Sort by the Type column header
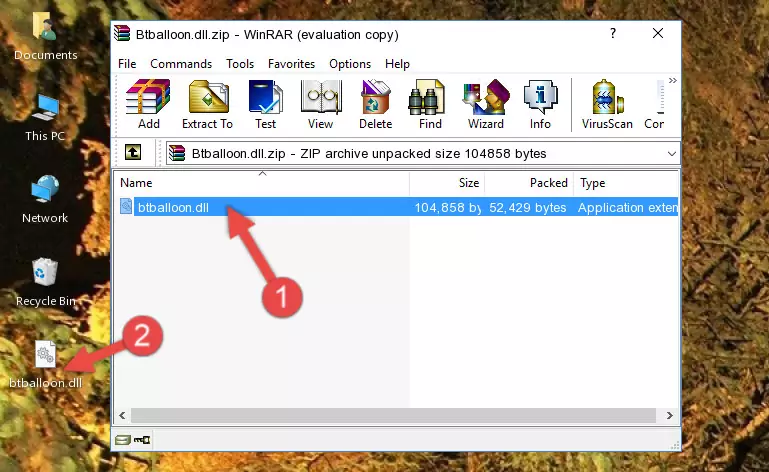Viewport: 769px width, 472px height. click(x=626, y=183)
